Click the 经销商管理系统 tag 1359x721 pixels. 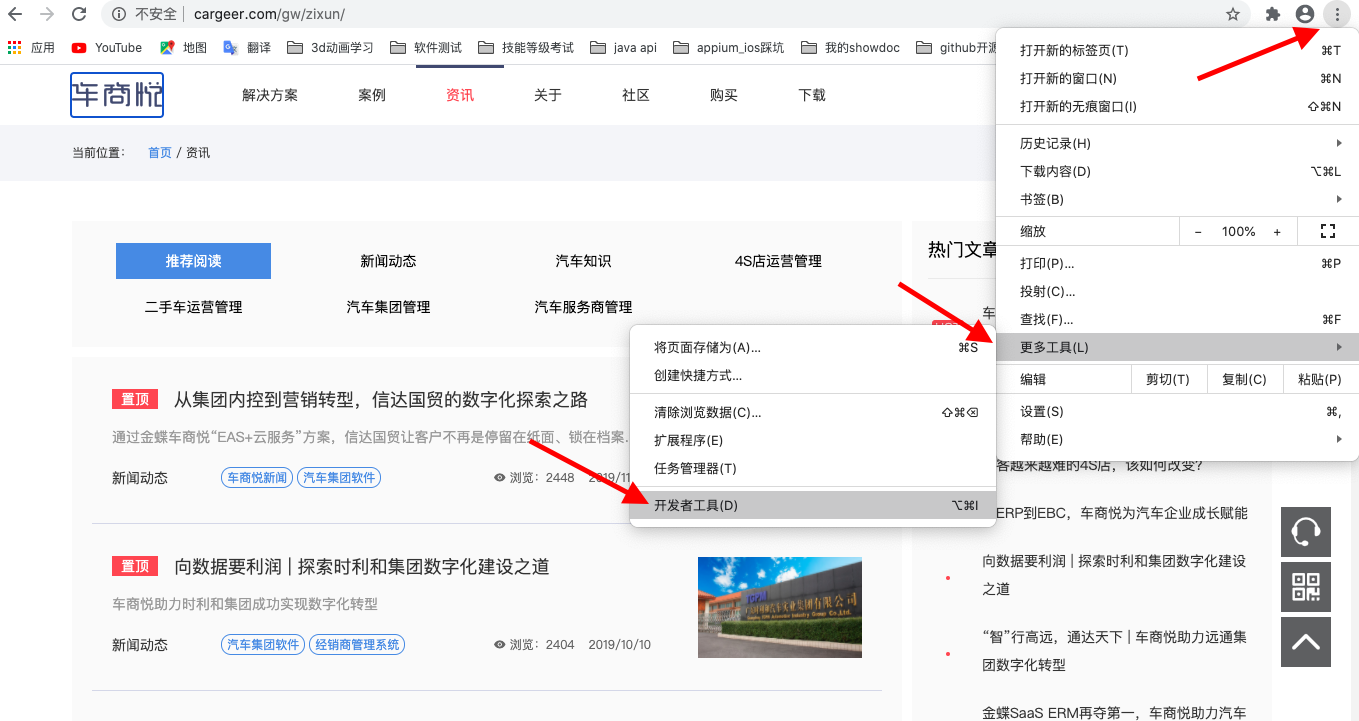(357, 645)
